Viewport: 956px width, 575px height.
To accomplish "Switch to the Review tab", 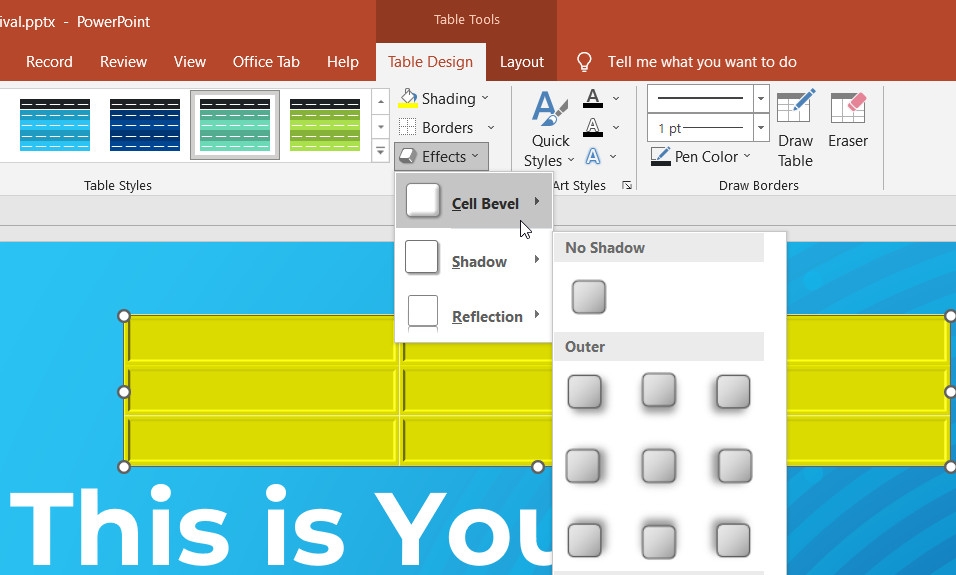I will coord(123,62).
